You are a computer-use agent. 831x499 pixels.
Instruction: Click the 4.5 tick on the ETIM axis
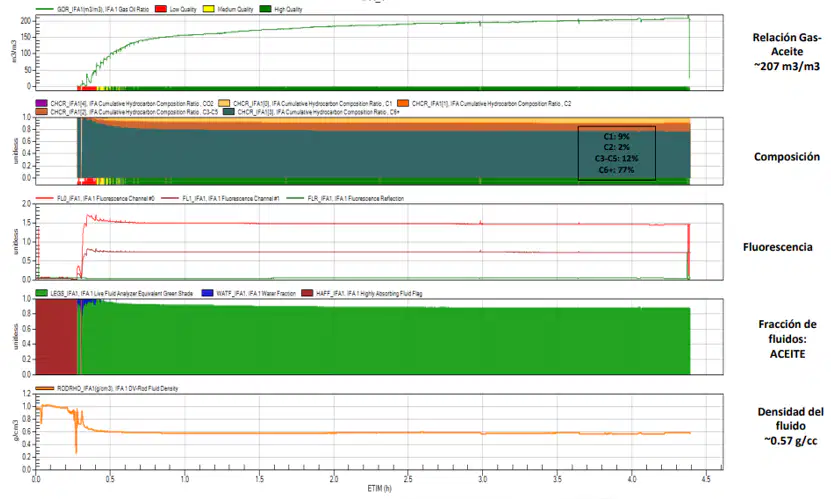pyautogui.click(x=706, y=479)
